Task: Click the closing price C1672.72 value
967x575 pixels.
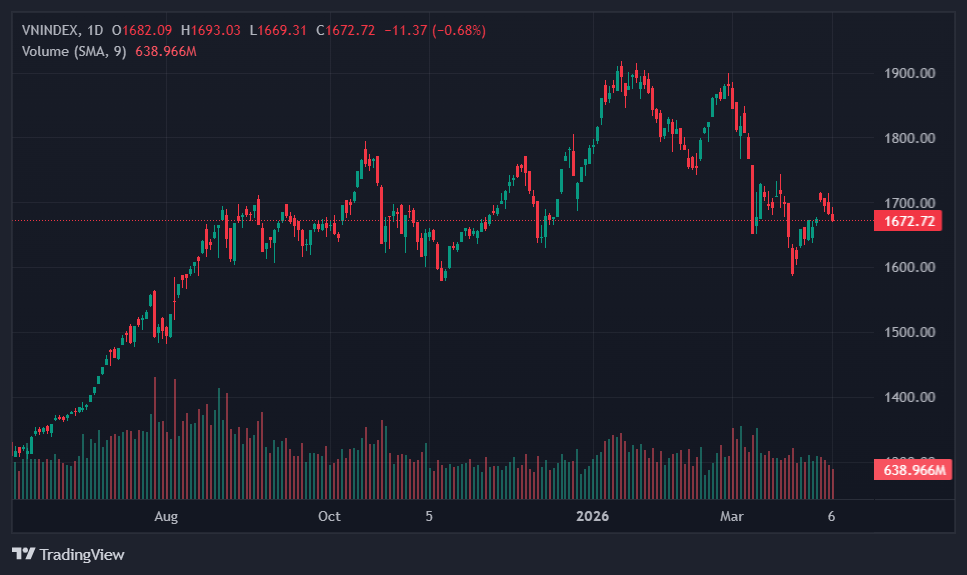Action: (345, 30)
